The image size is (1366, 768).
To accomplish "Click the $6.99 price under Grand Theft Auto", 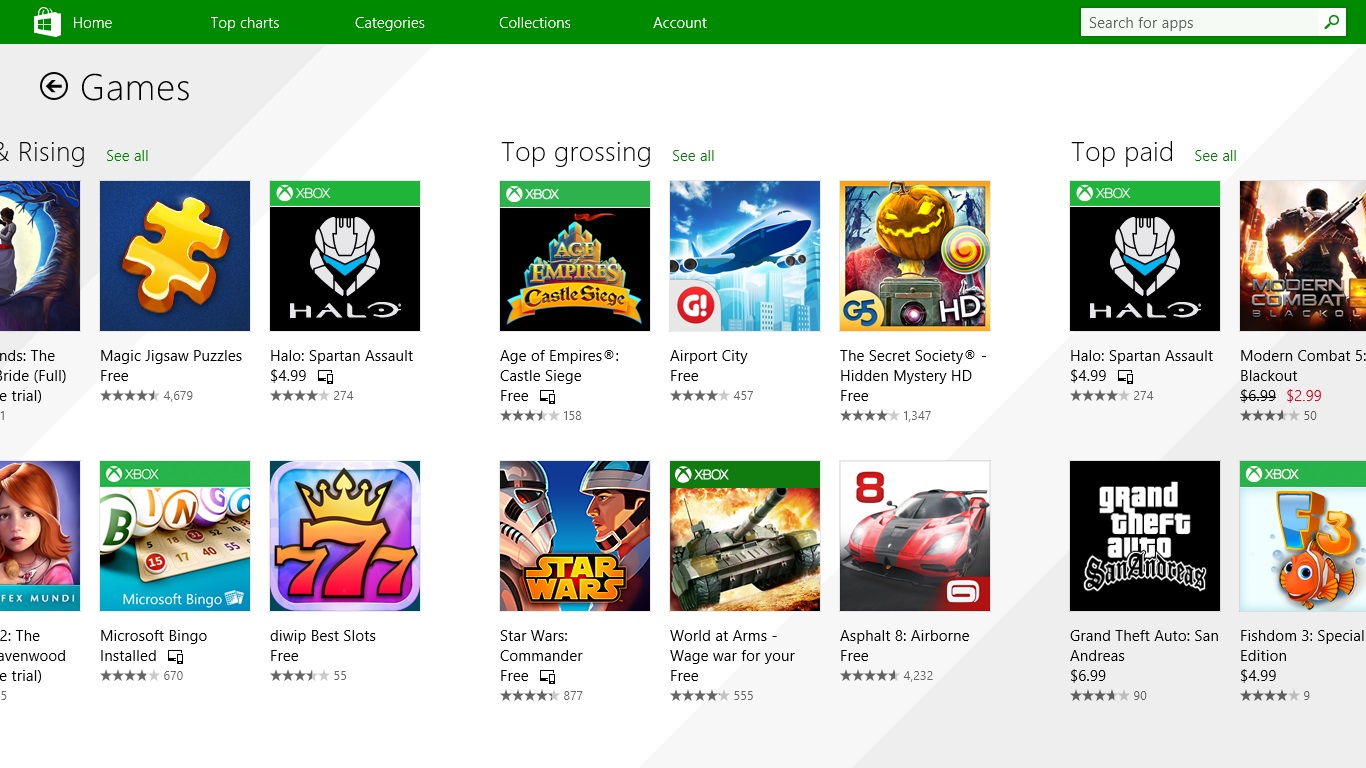I will tap(1088, 676).
